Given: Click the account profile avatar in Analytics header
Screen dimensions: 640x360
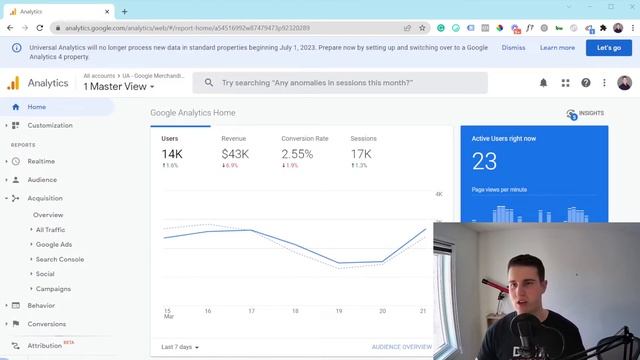Looking at the screenshot, I should (624, 83).
